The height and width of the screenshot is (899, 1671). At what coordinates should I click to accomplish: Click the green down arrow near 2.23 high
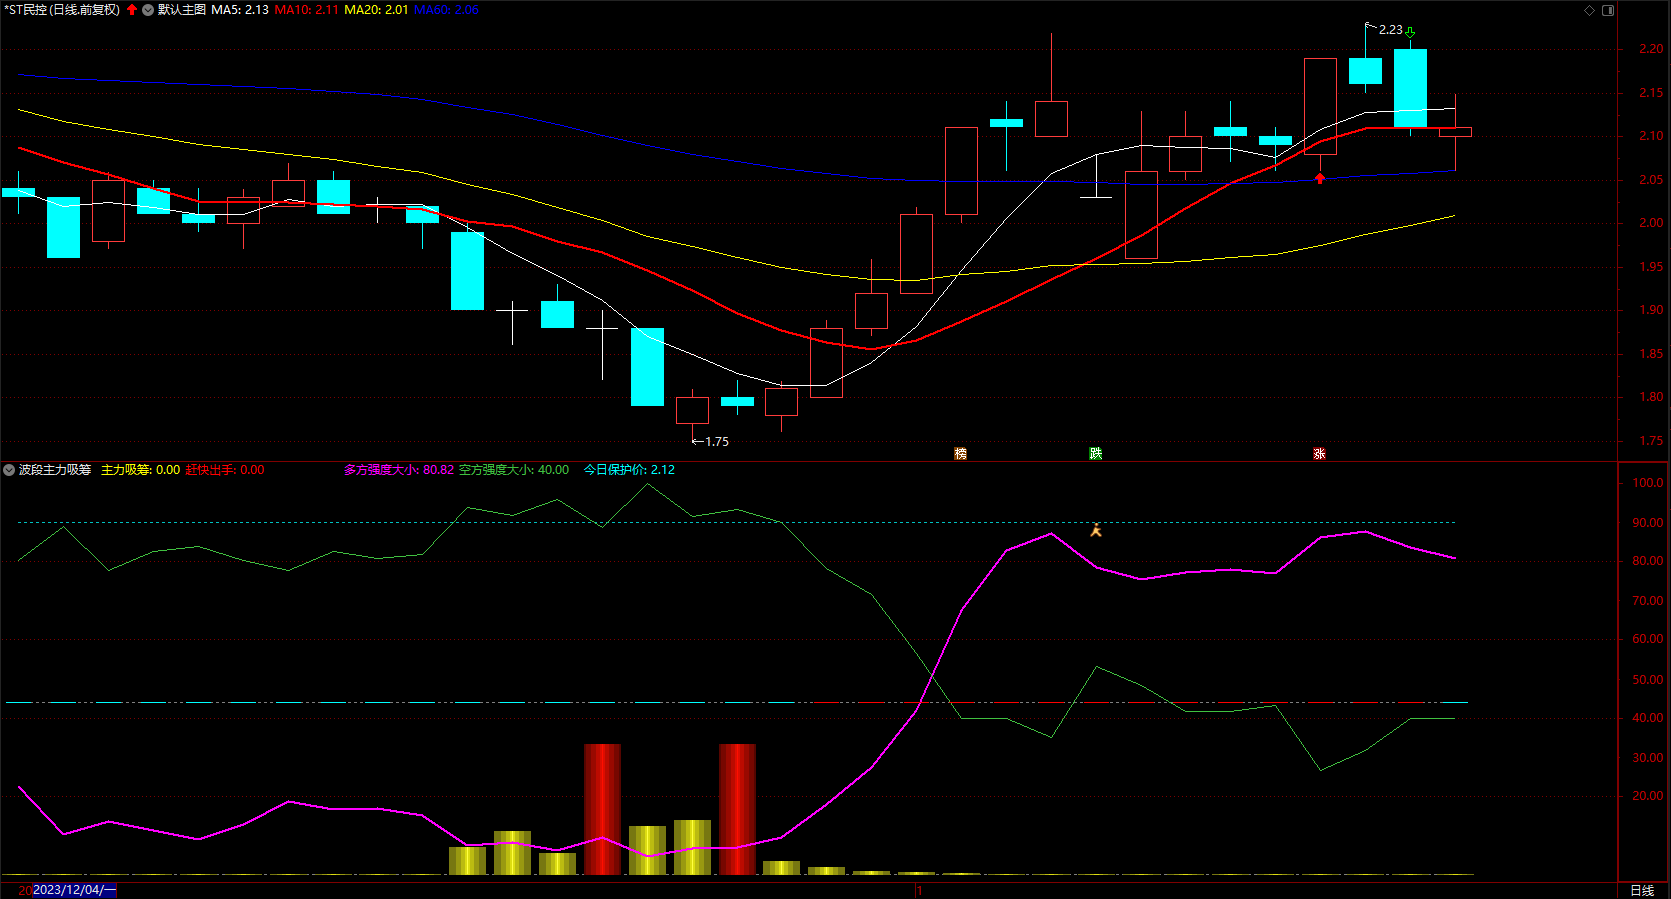tap(1410, 32)
